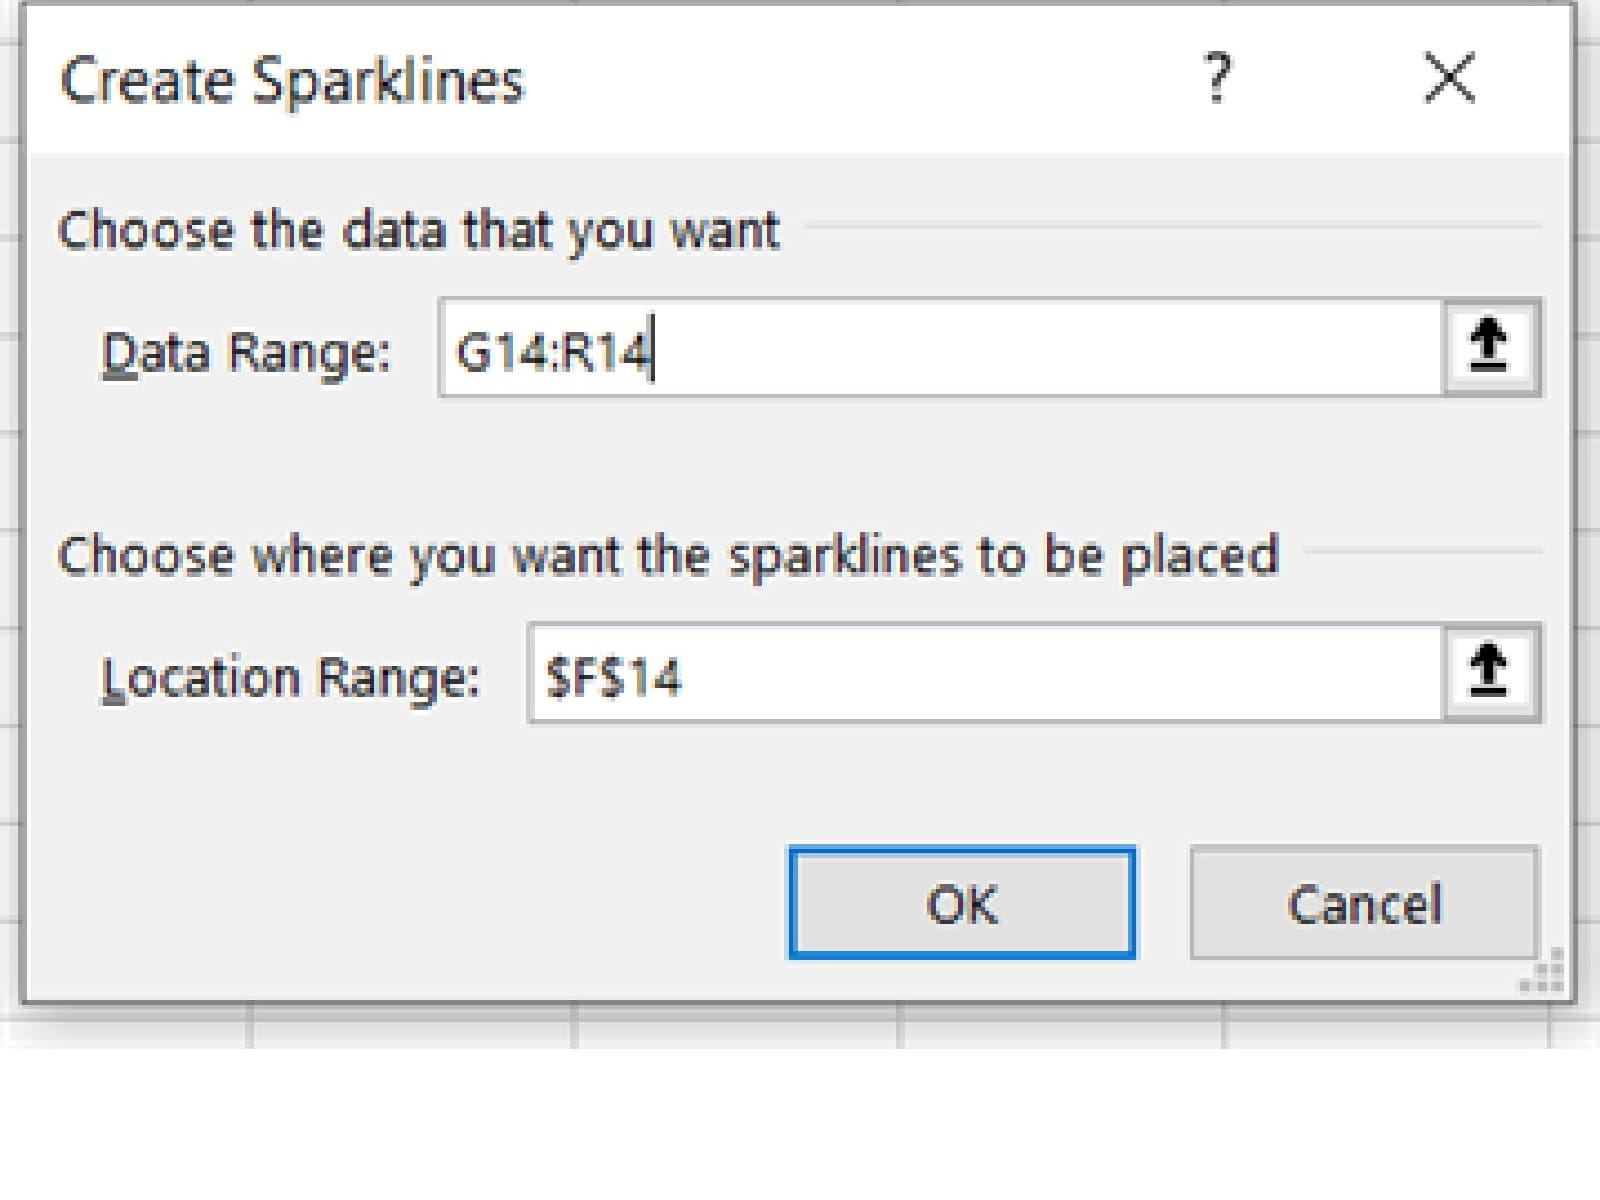
Task: Click the "Data Range:" label
Action: click(x=245, y=353)
